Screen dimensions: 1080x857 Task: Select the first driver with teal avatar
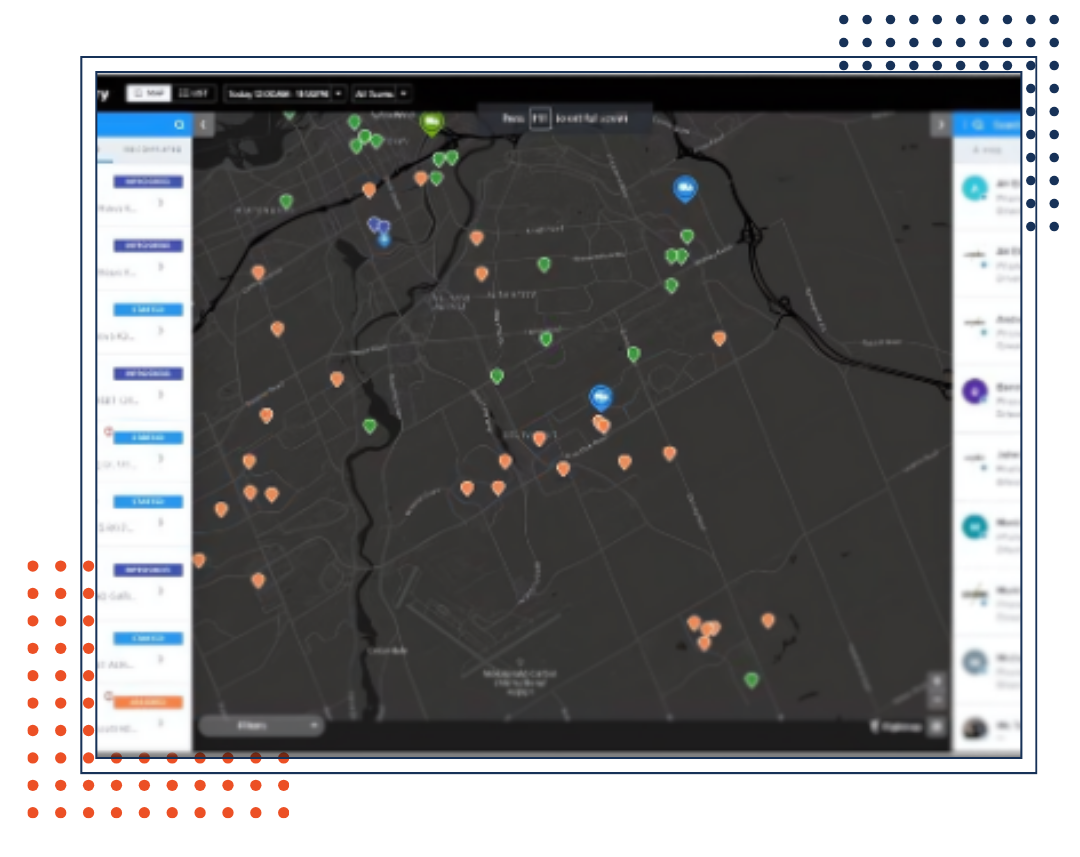[975, 188]
